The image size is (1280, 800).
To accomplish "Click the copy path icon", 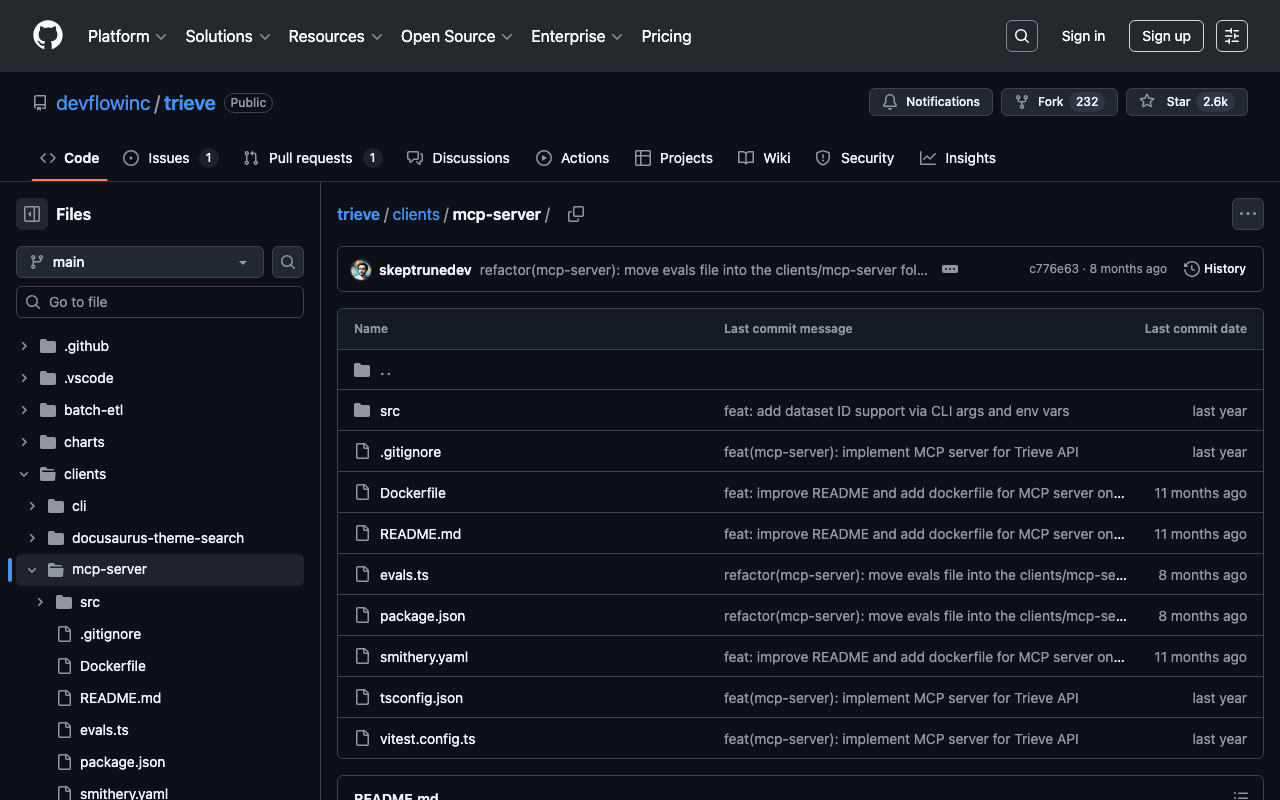I will (x=576, y=214).
